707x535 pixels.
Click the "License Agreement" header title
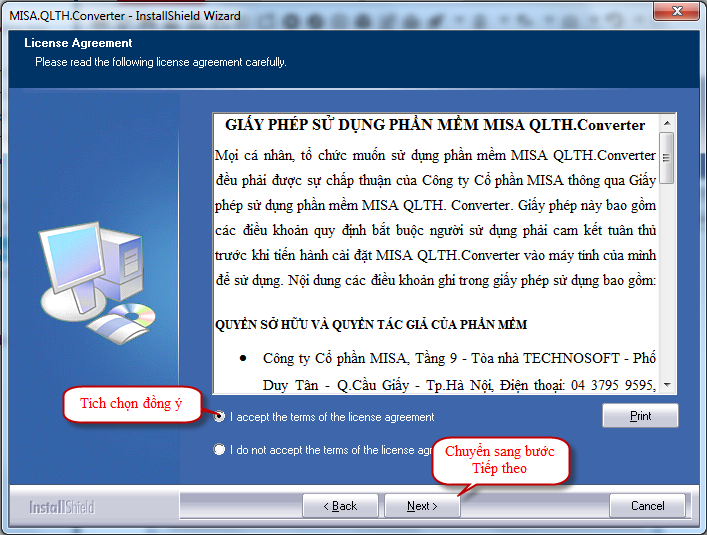78,43
